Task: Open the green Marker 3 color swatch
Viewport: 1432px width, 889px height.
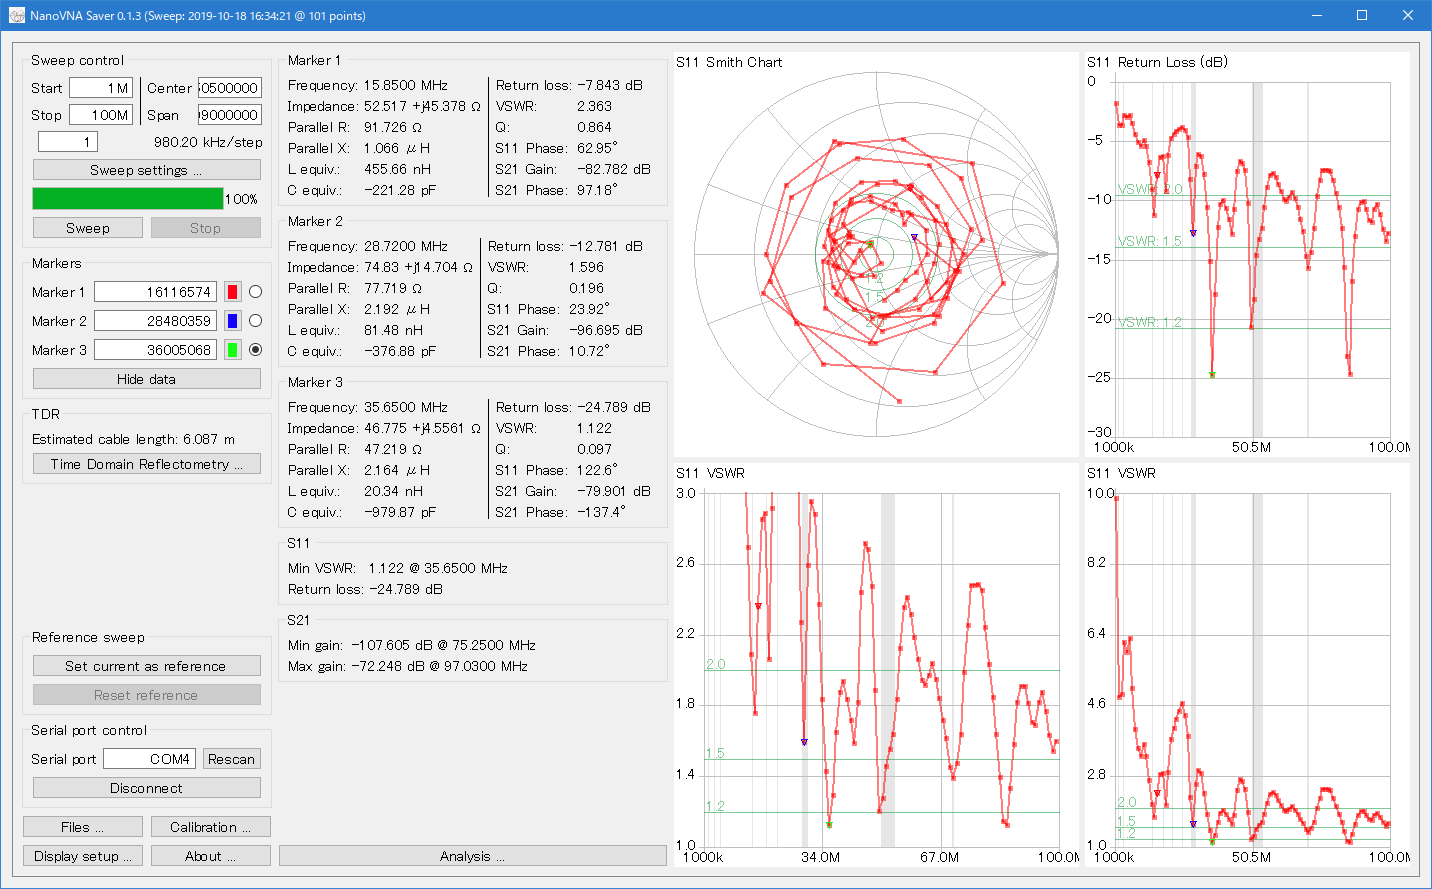Action: pyautogui.click(x=232, y=350)
